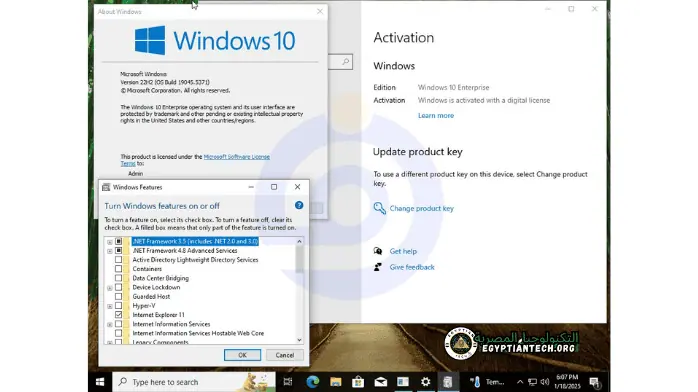Image resolution: width=698 pixels, height=392 pixels.
Task: Open the notification center icon
Action: coord(595,382)
